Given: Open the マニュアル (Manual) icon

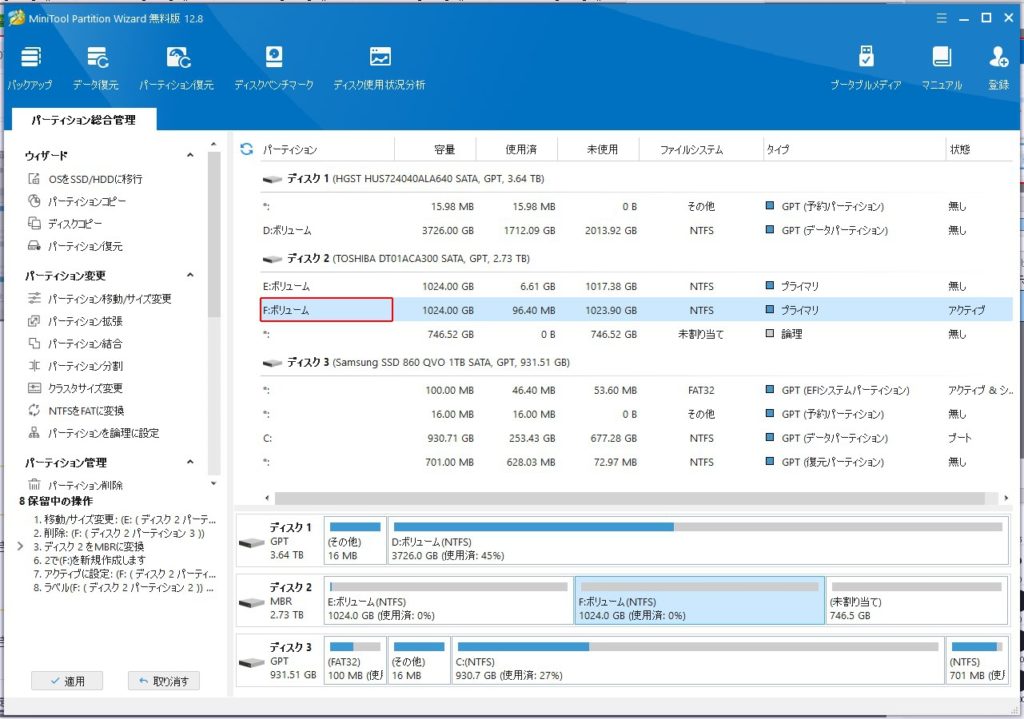Looking at the screenshot, I should pyautogui.click(x=941, y=68).
